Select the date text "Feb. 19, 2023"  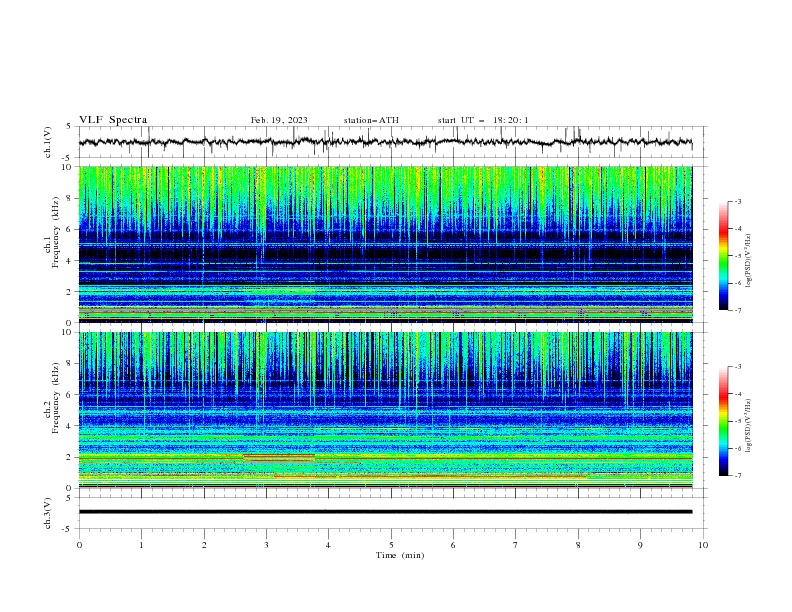tap(279, 120)
